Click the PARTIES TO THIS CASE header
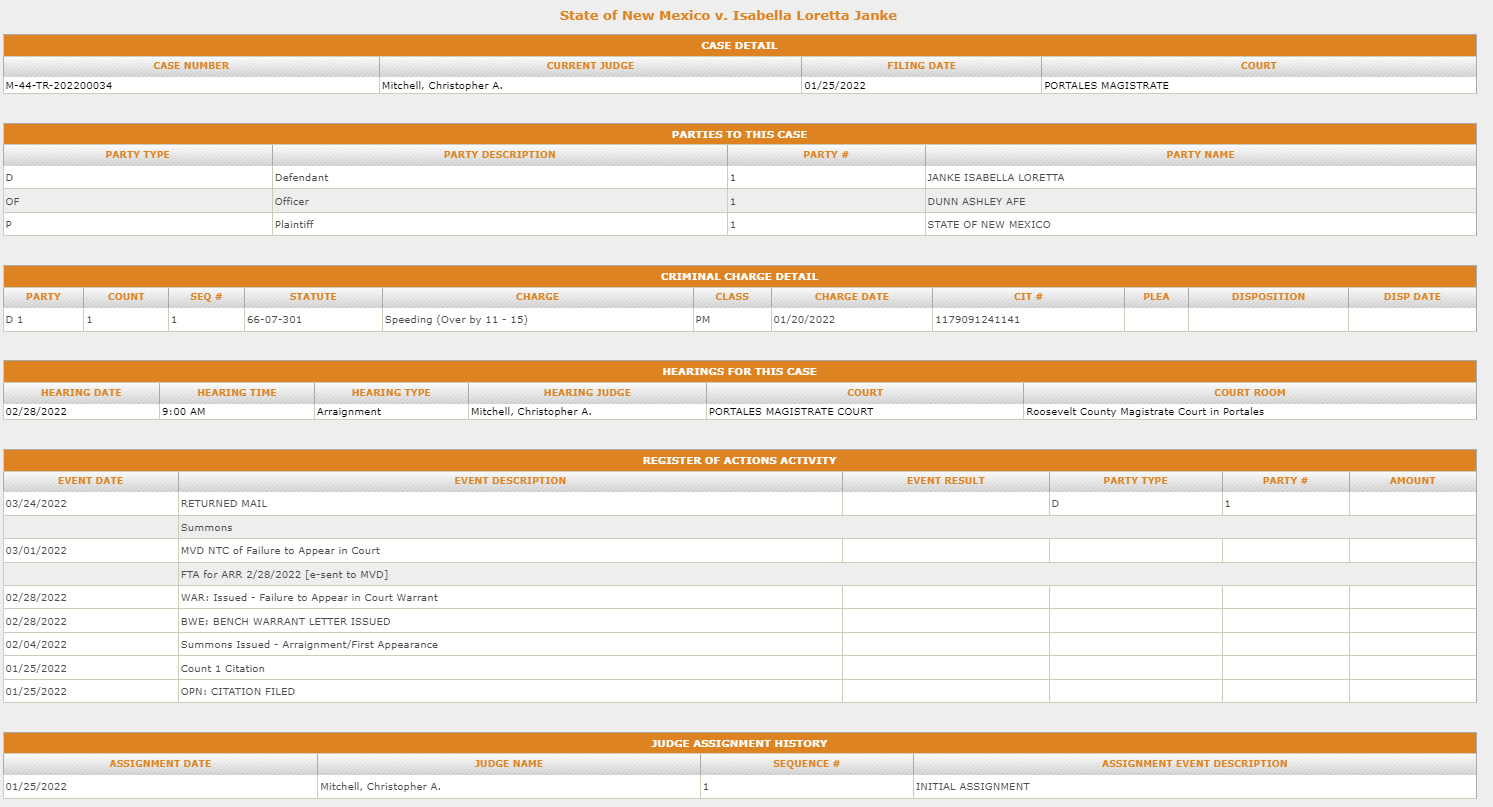 coord(739,135)
